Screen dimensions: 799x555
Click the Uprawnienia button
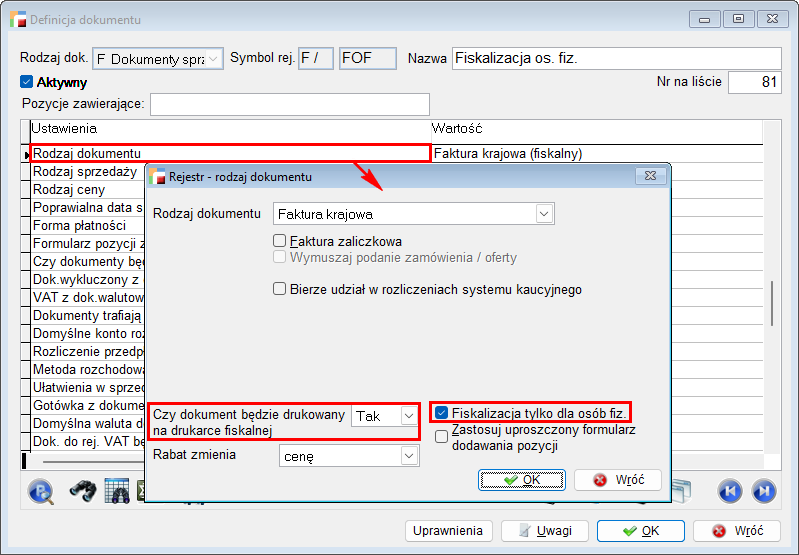pyautogui.click(x=450, y=531)
